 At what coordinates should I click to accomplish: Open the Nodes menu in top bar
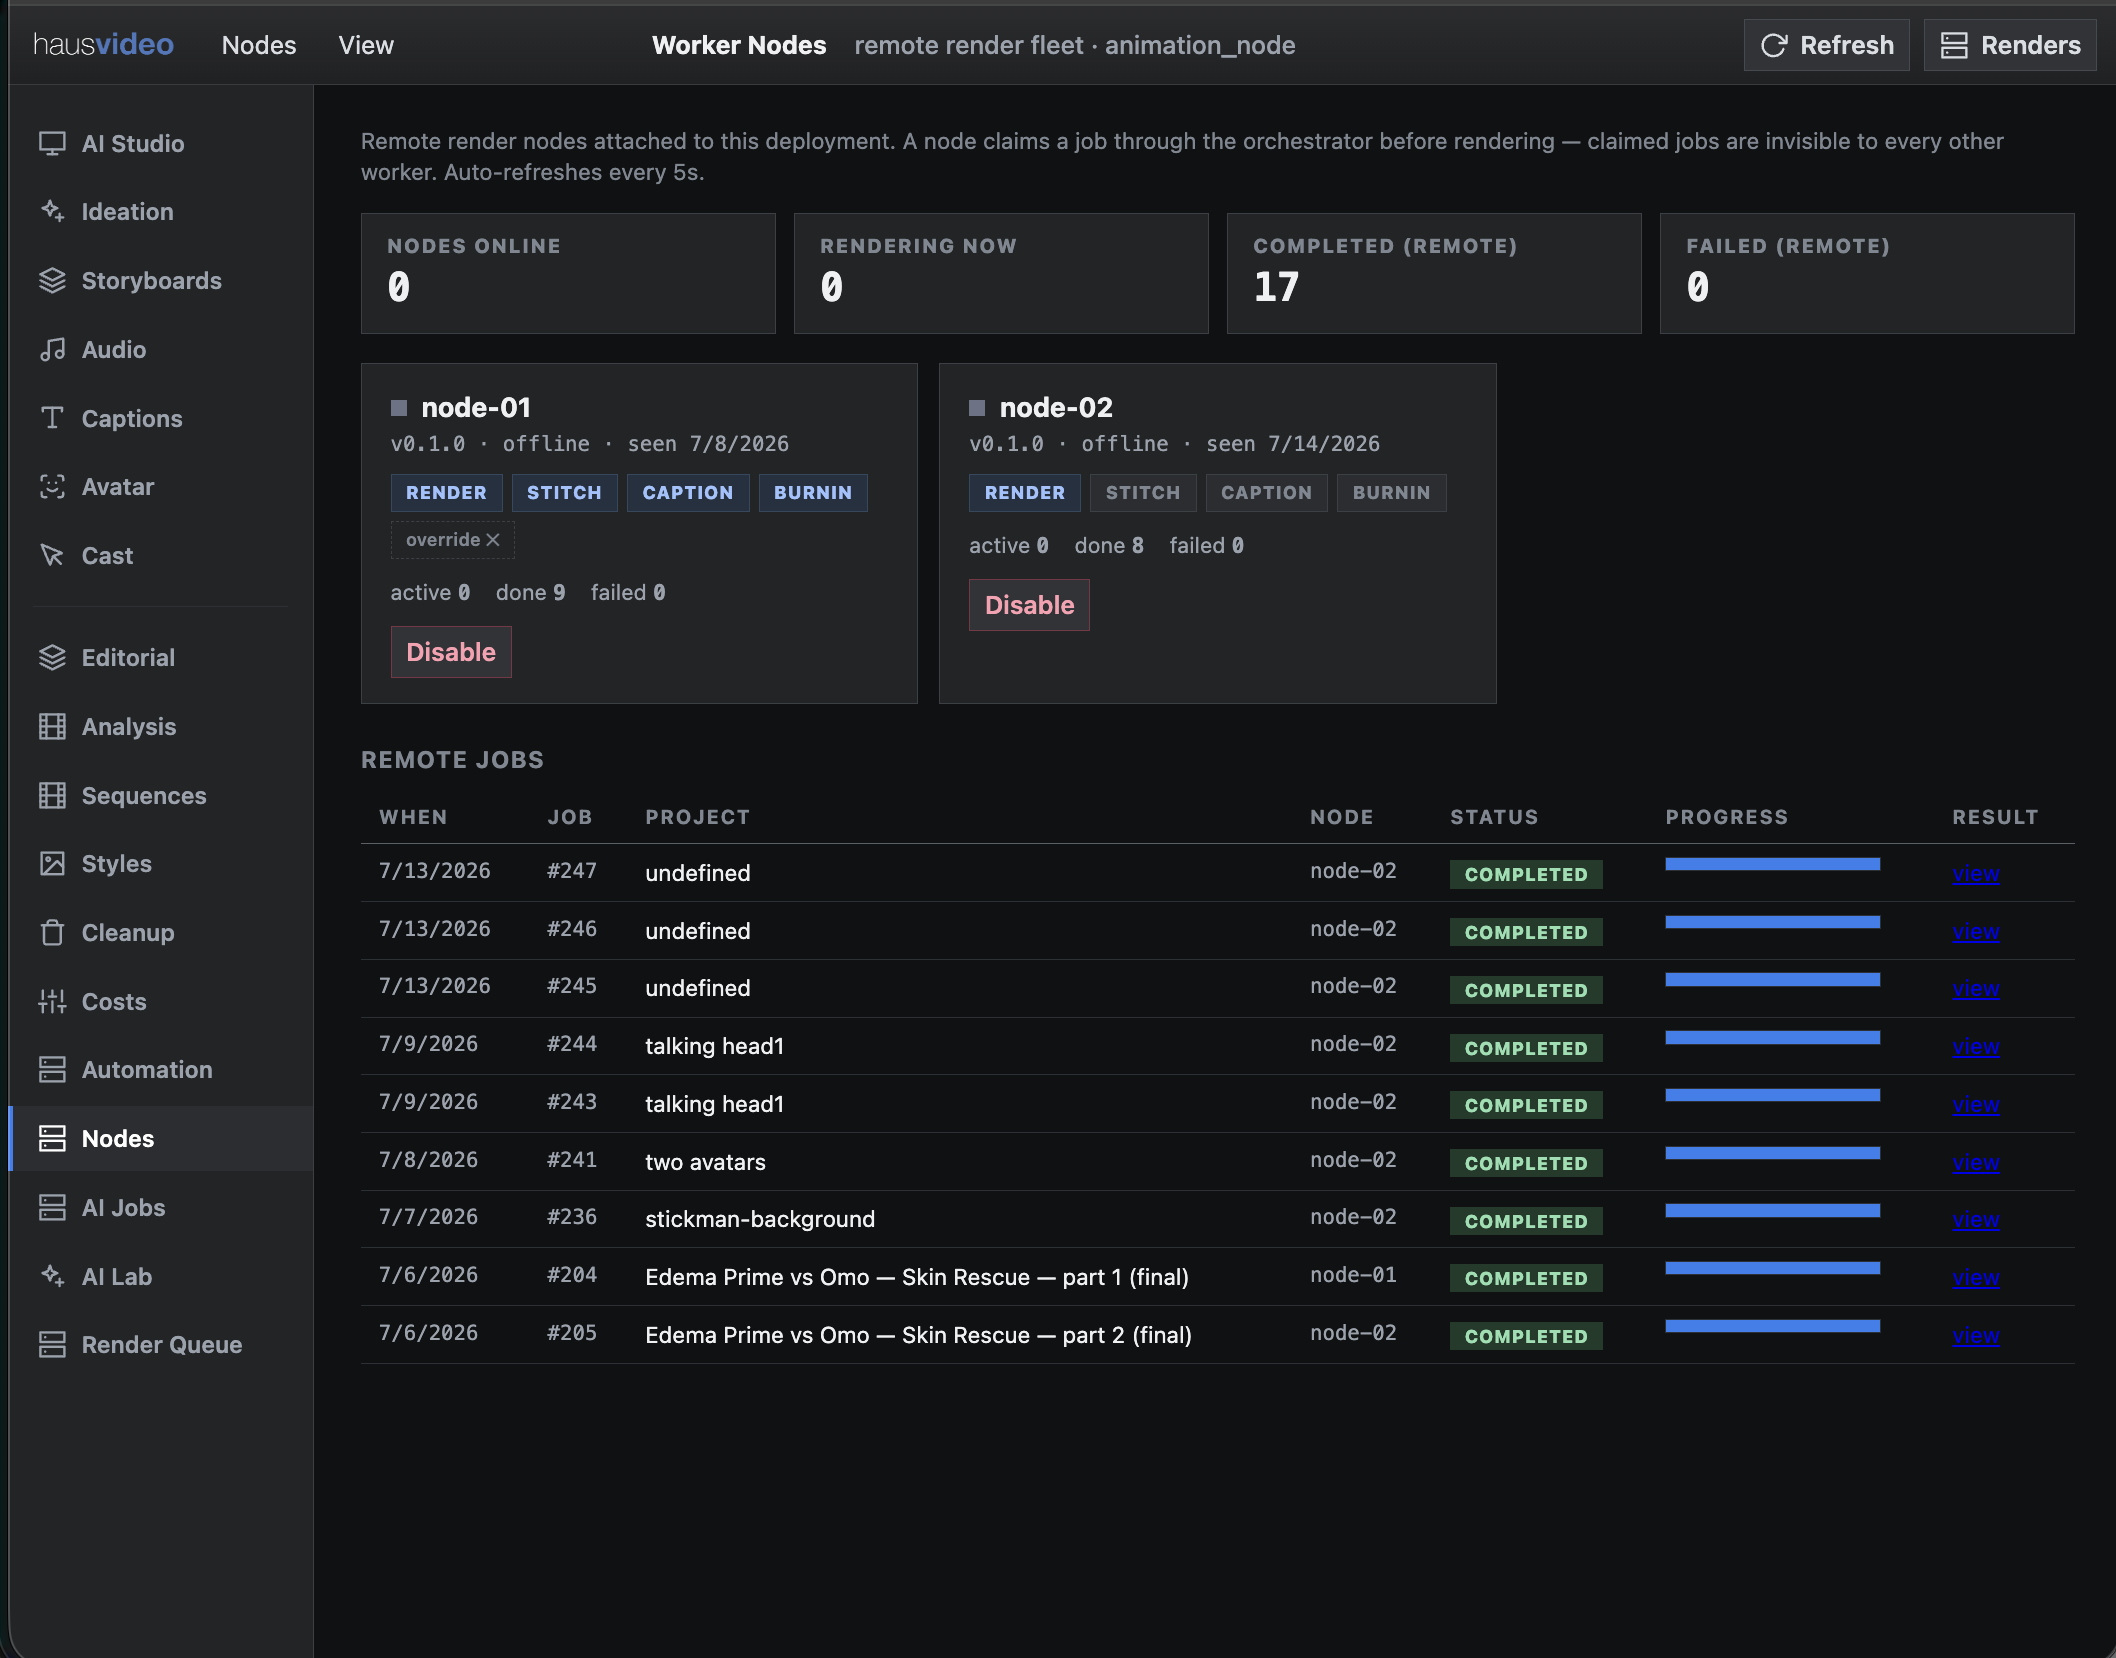pos(259,45)
